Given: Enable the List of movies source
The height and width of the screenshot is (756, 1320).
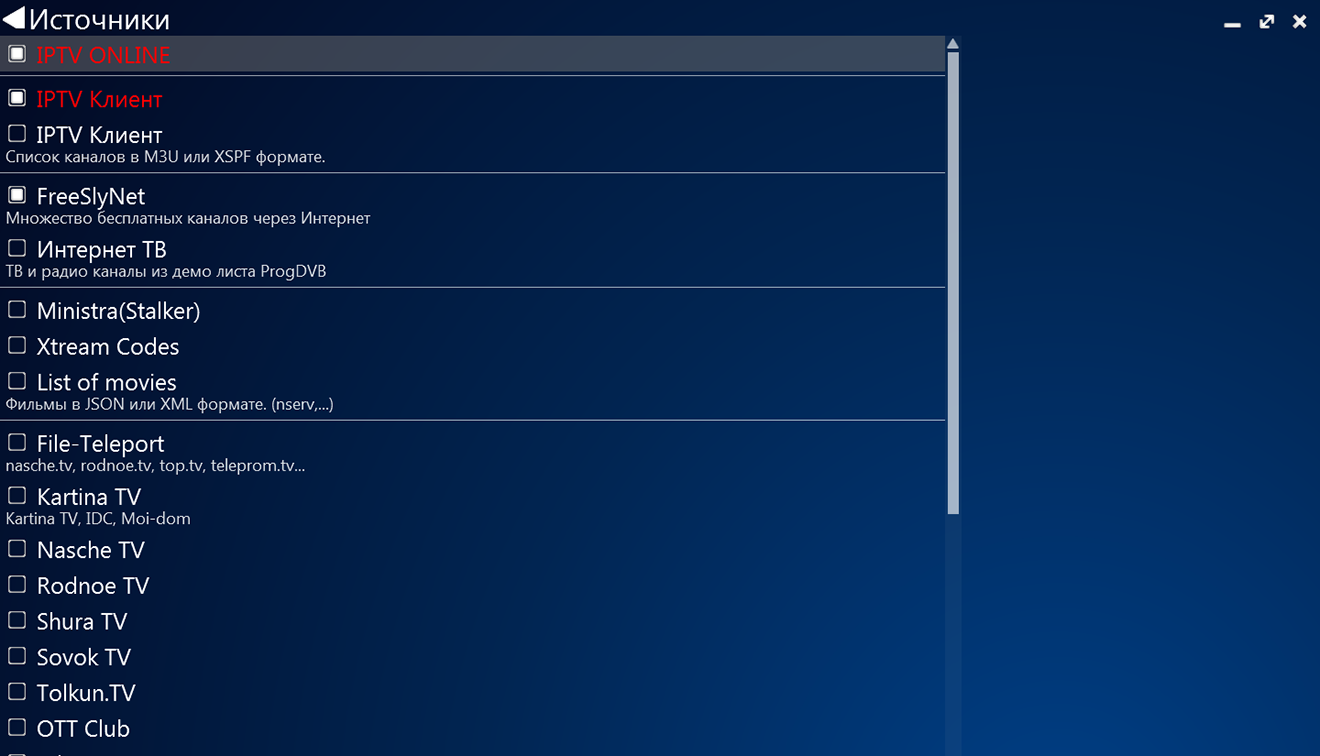Looking at the screenshot, I should click(x=17, y=381).
